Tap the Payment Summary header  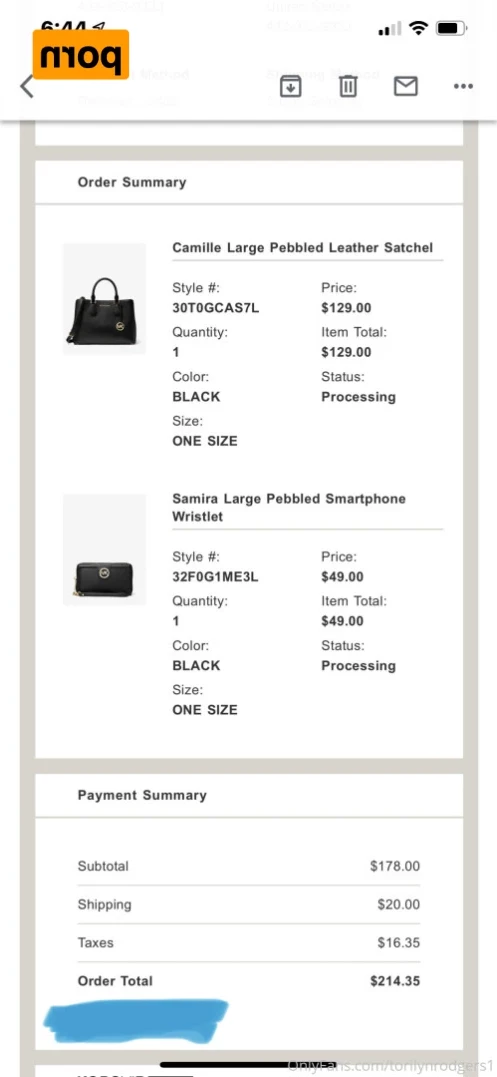click(142, 795)
